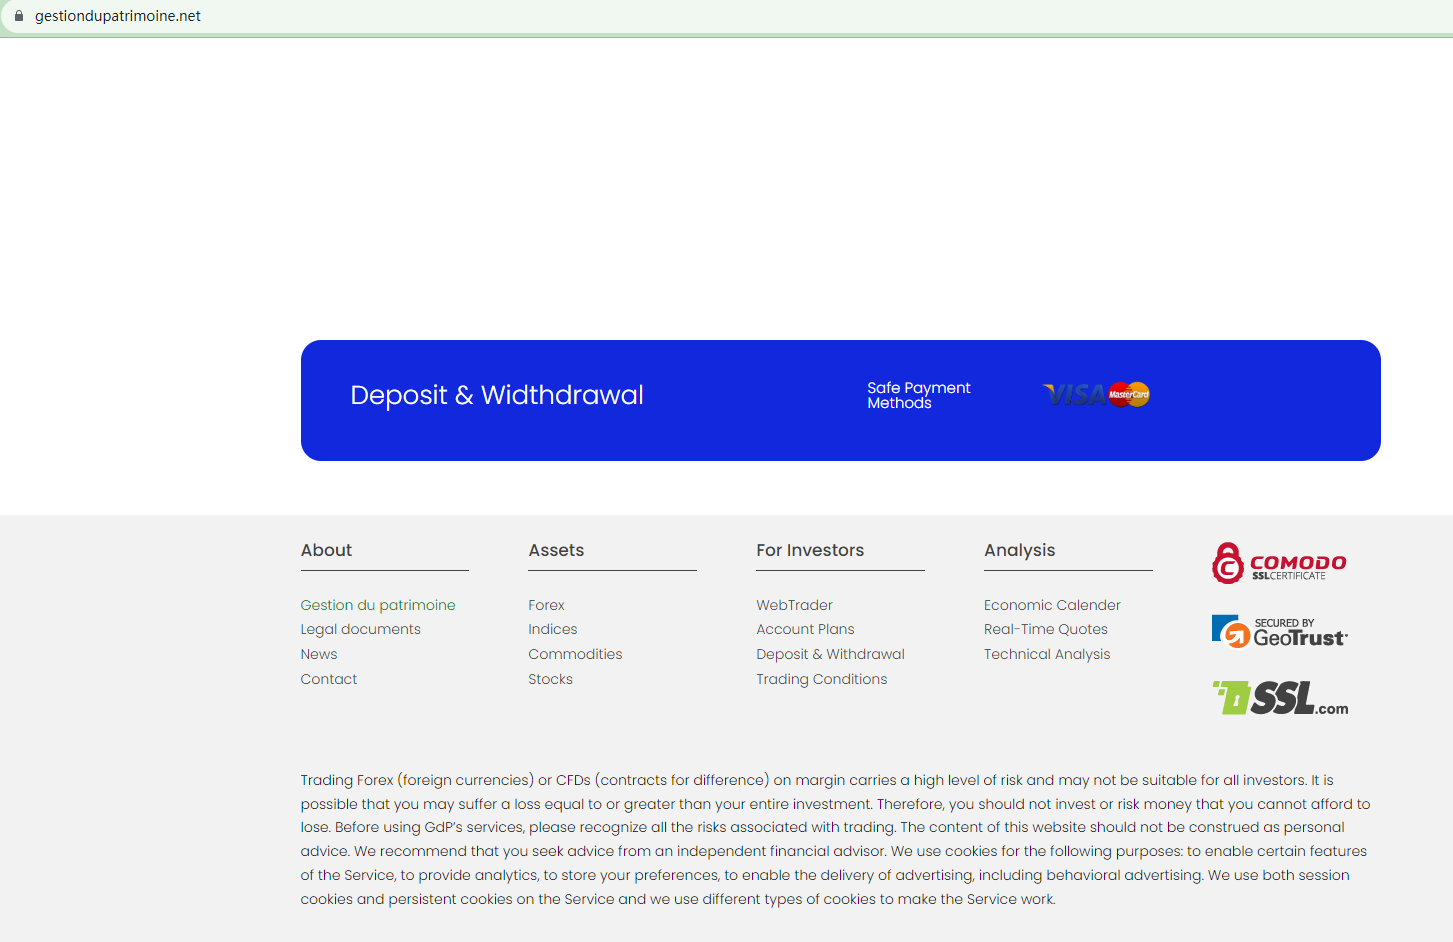Open the Stocks assets link
This screenshot has height=942, width=1453.
551,679
